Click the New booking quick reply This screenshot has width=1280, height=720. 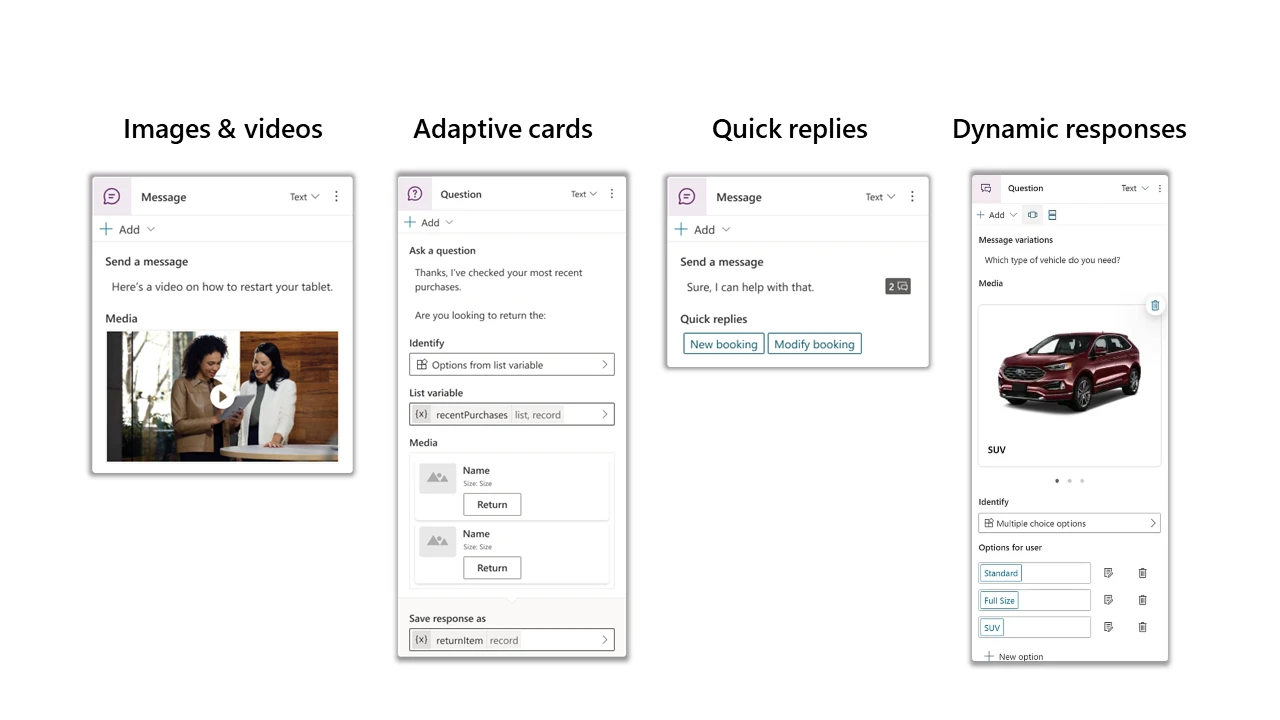[x=723, y=343]
